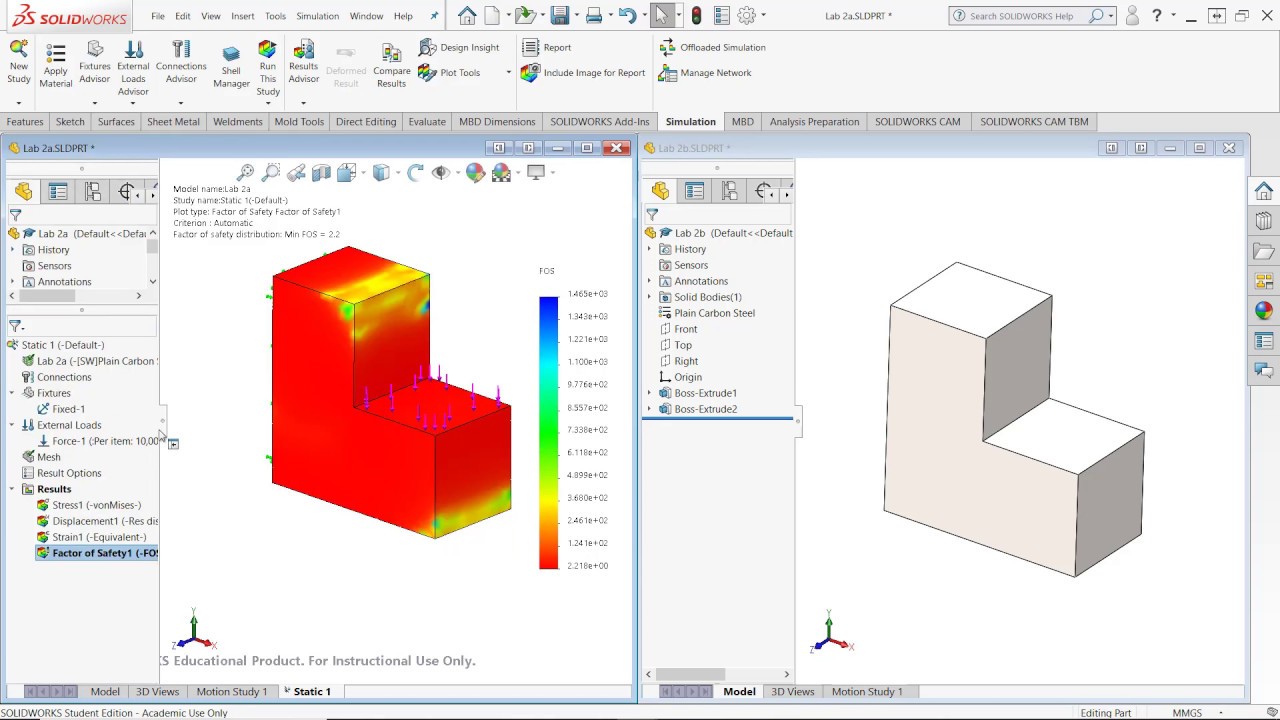This screenshot has height=720, width=1280.
Task: Select Stress1 (-vonMises-) result
Action: [x=88, y=505]
